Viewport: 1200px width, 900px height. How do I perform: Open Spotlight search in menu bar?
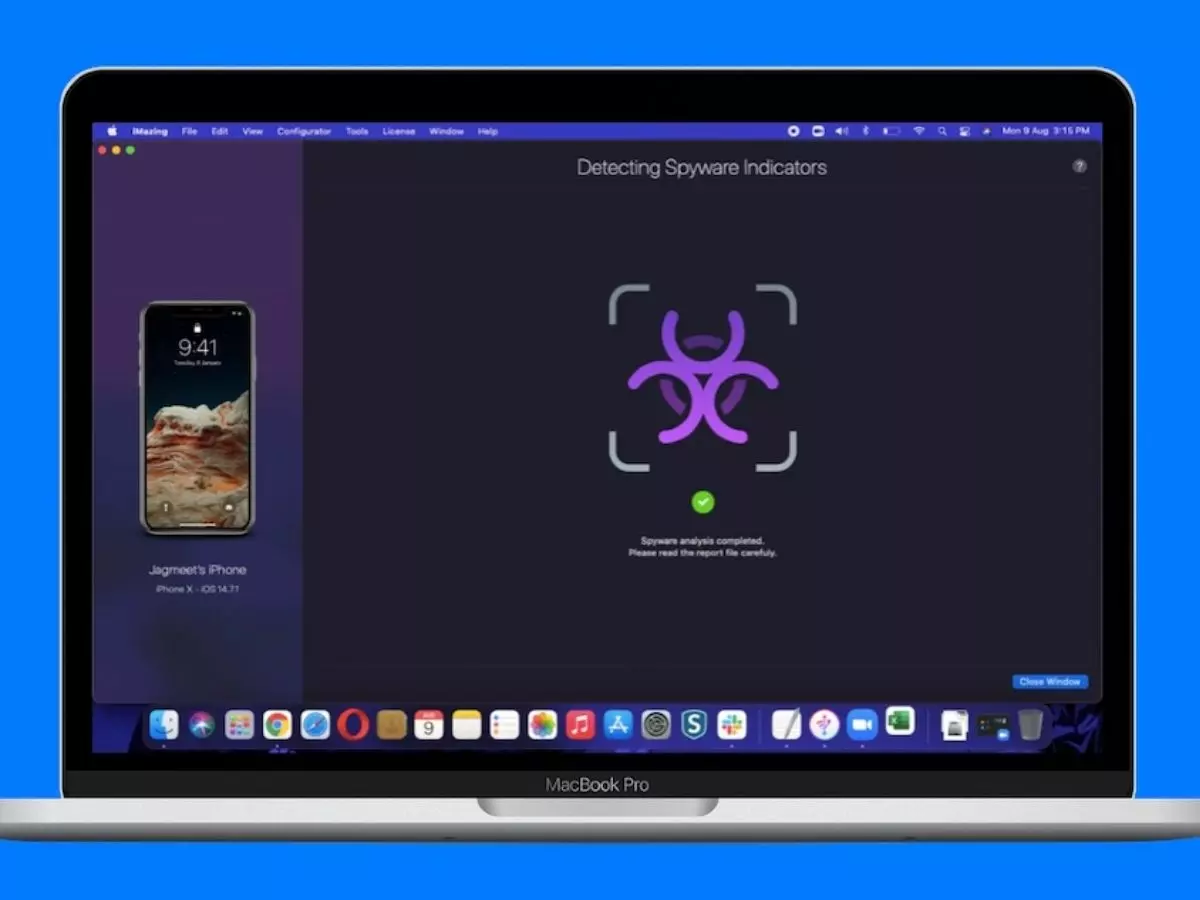click(x=942, y=132)
